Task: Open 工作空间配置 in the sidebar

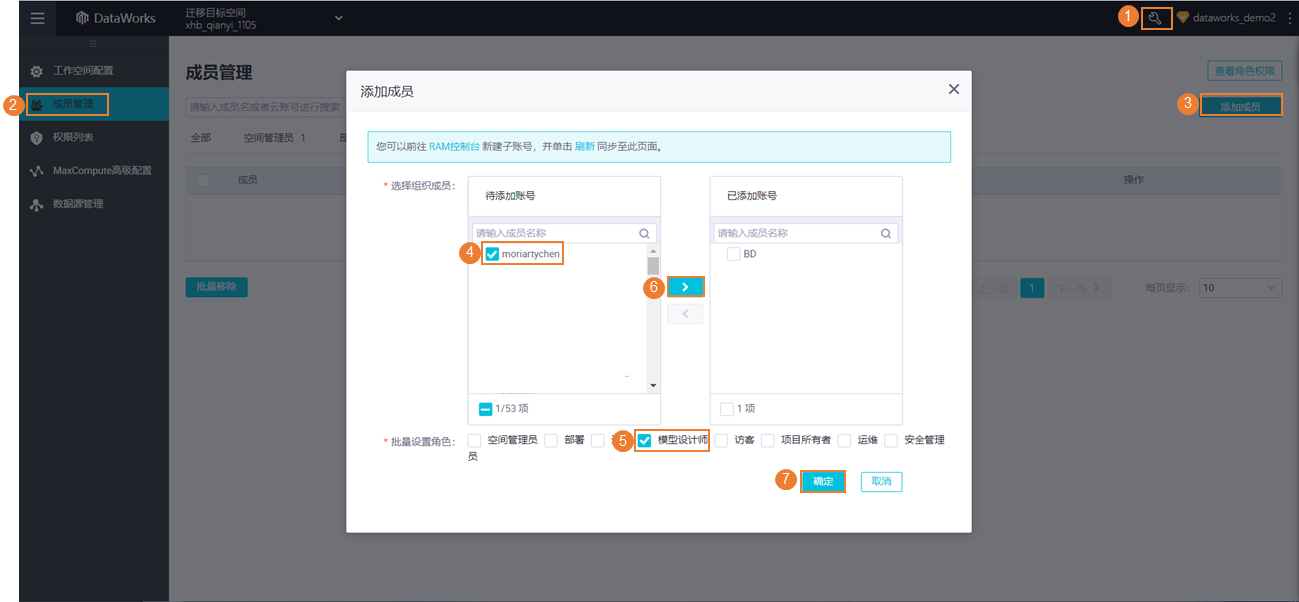Action: point(94,71)
